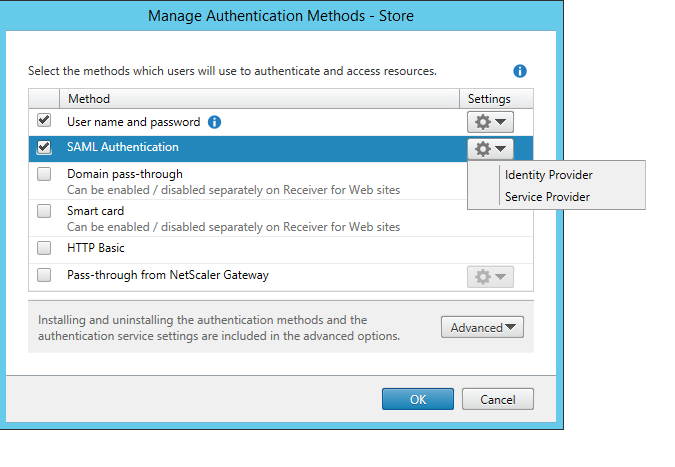Choose Identity Provider from the menu

[x=548, y=175]
